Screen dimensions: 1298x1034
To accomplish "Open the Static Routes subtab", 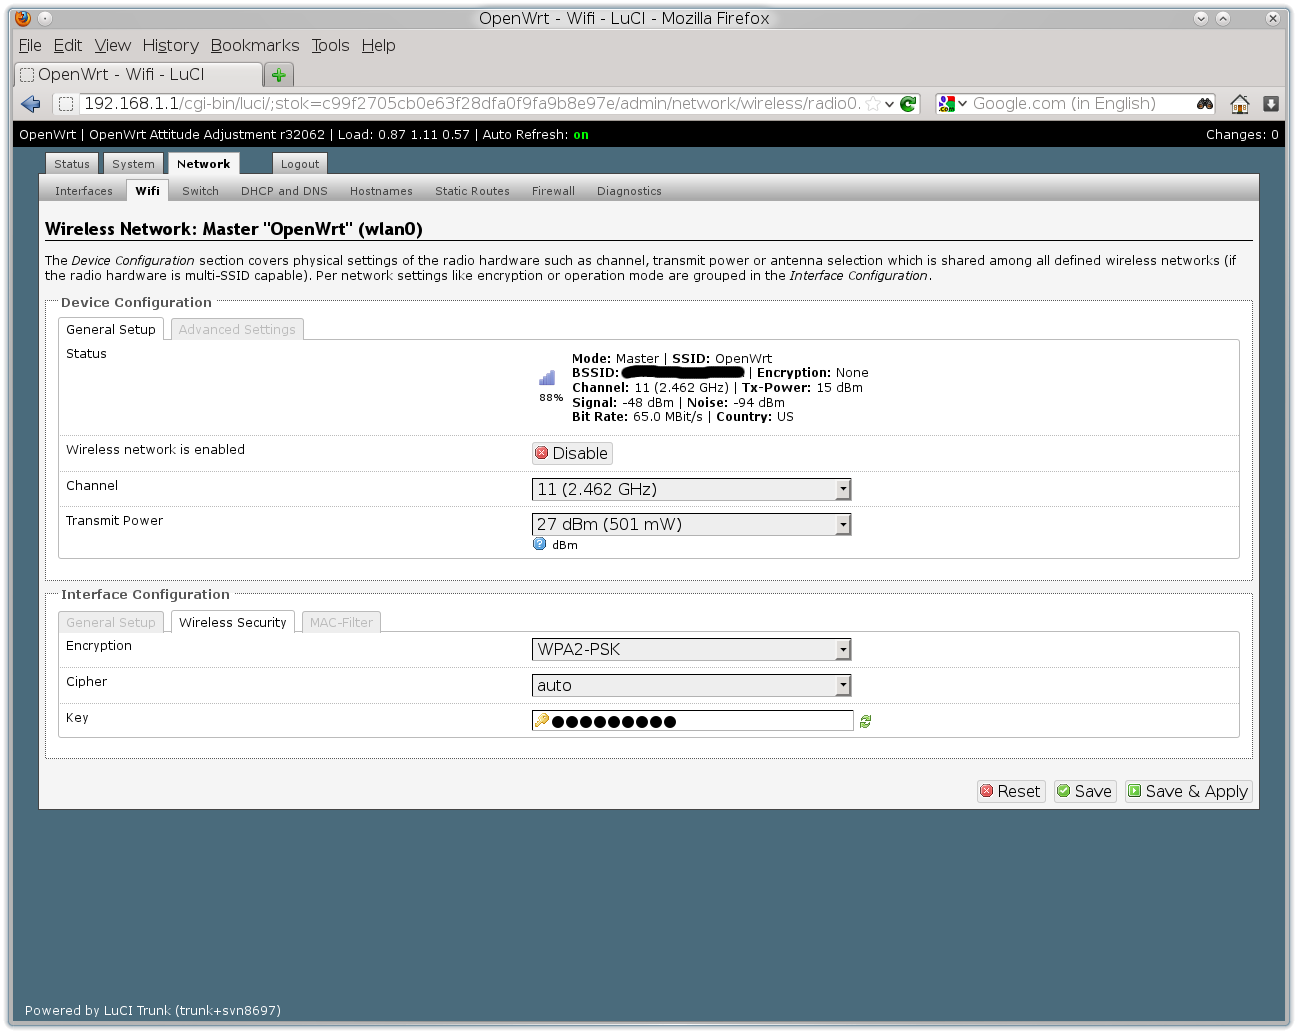I will coord(472,191).
